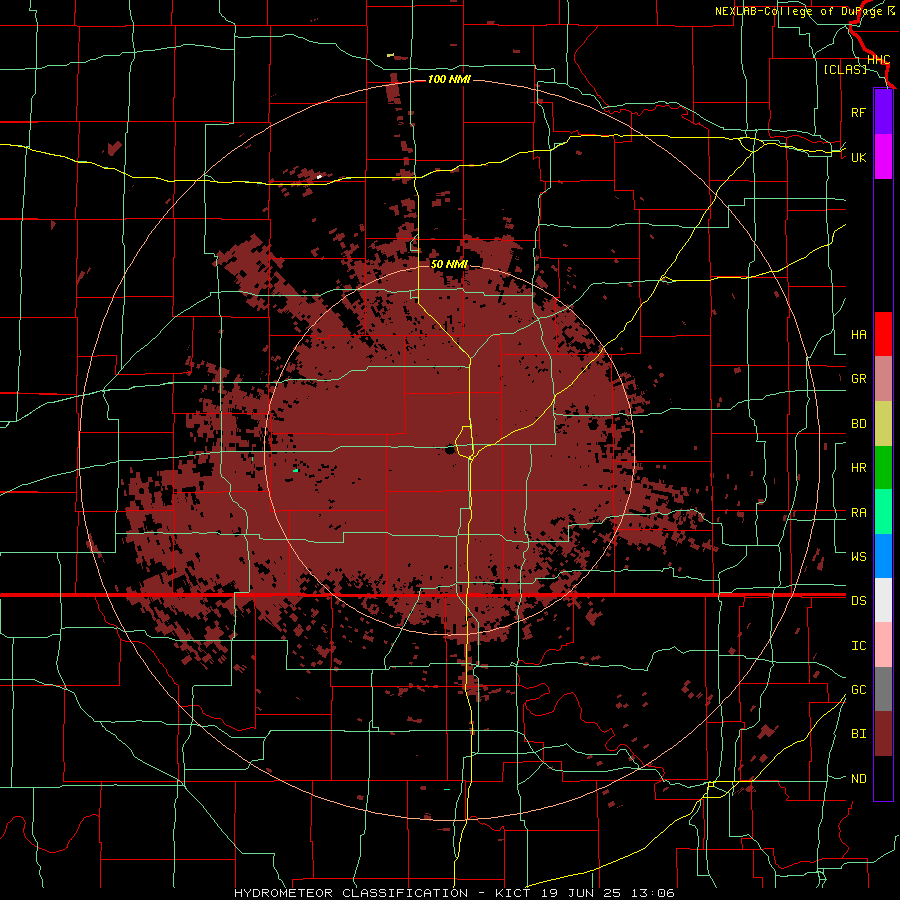Viewport: 900px width, 900px height.
Task: Click the small green rain pixel west of radar
Action: (x=296, y=471)
